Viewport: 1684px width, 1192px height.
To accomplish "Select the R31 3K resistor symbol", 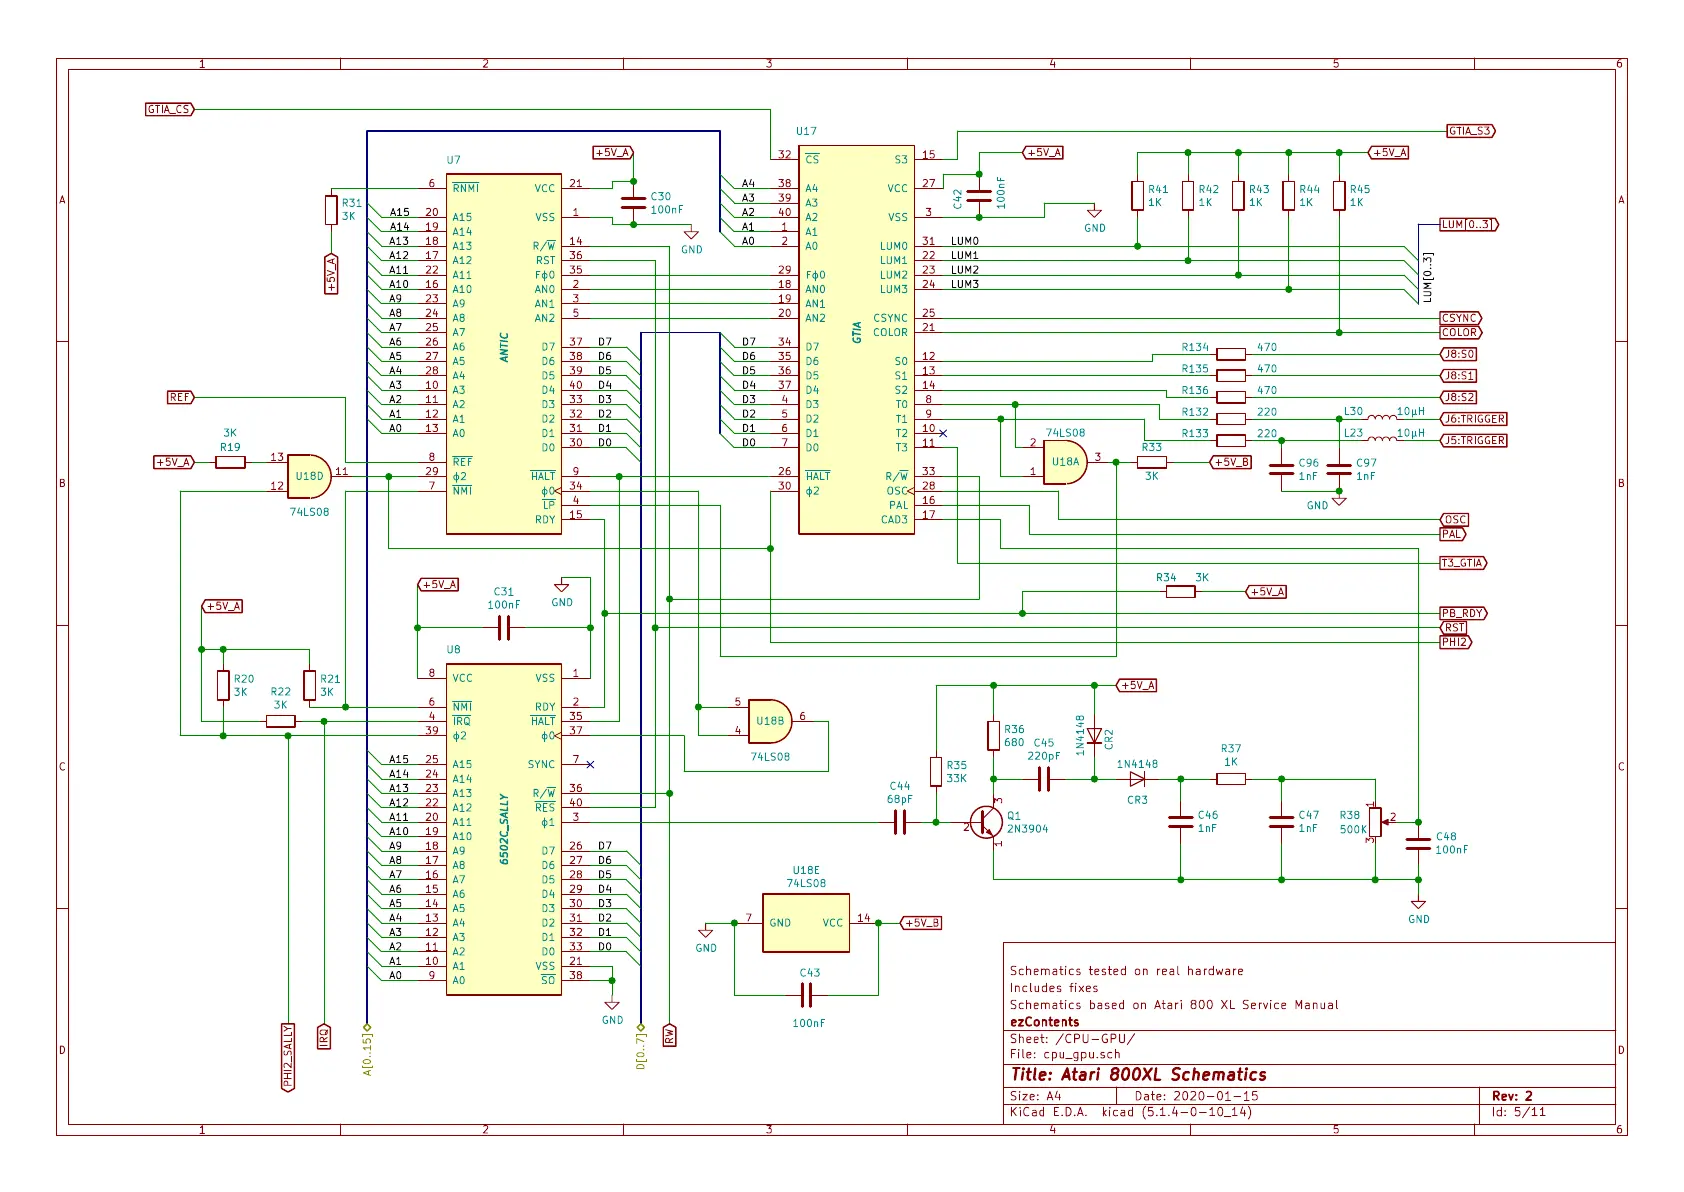I will point(331,211).
